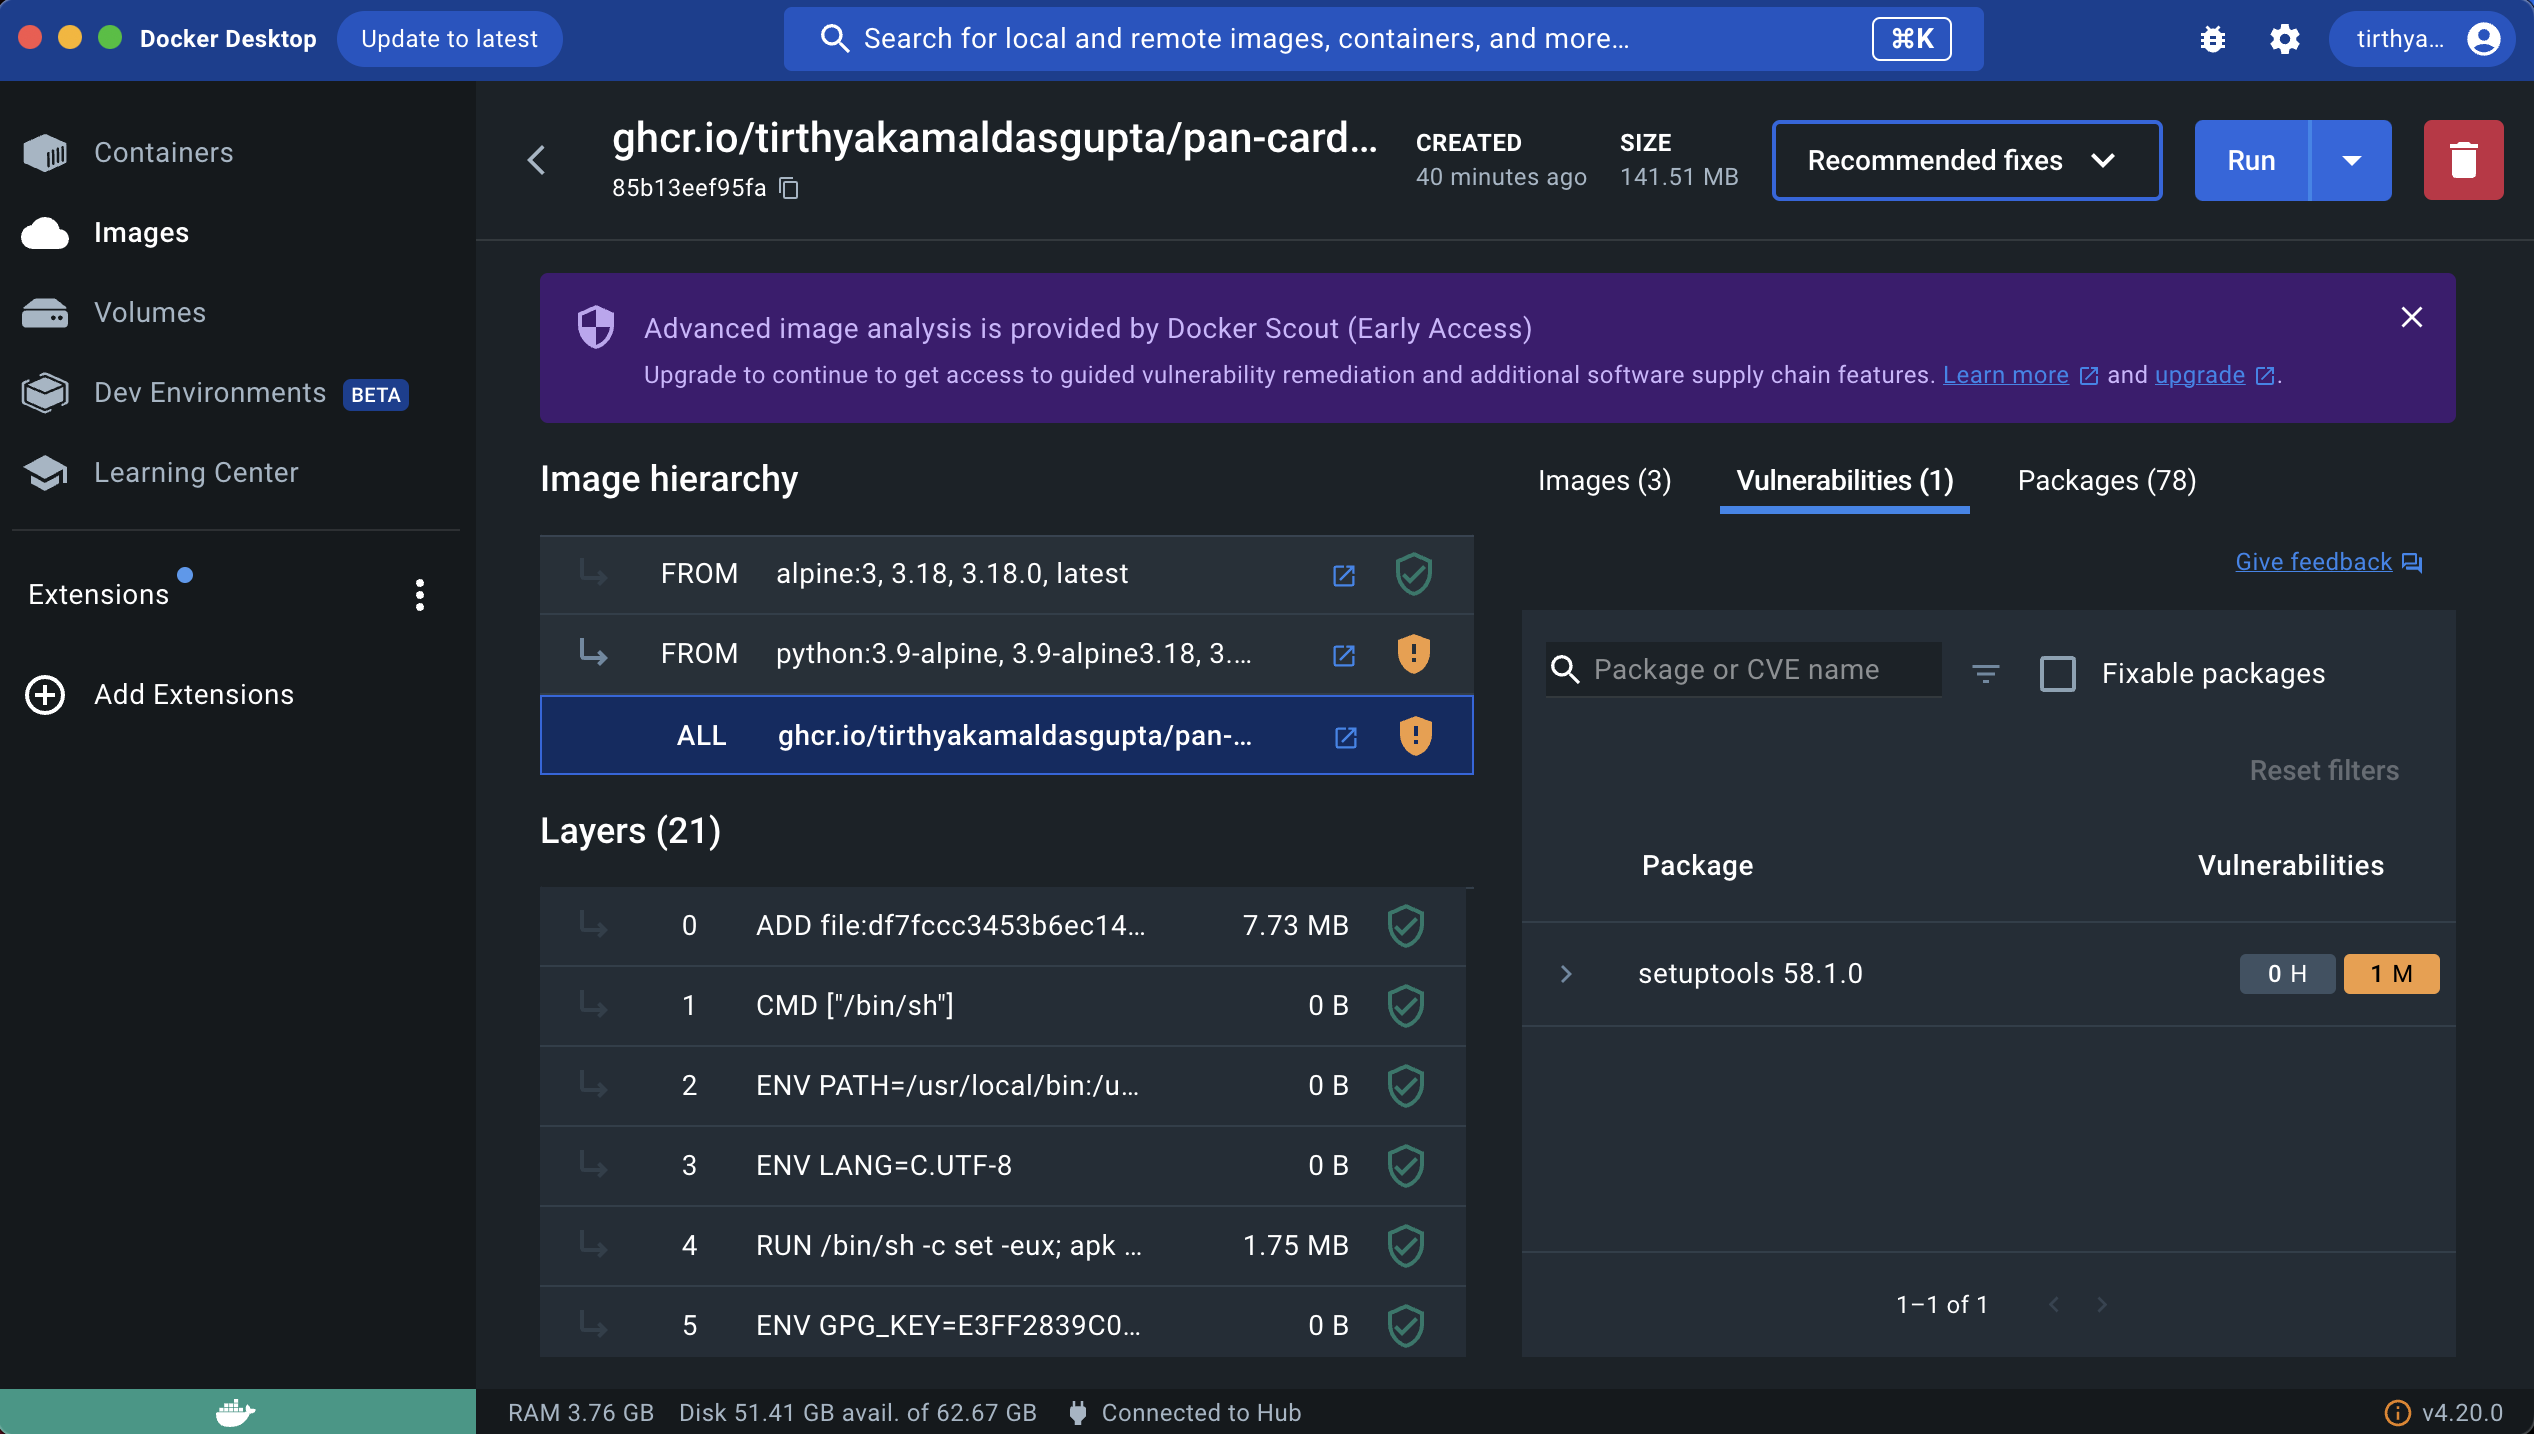2534x1434 pixels.
Task: Copy the image ID 85b13eef95fa
Action: pyautogui.click(x=789, y=188)
